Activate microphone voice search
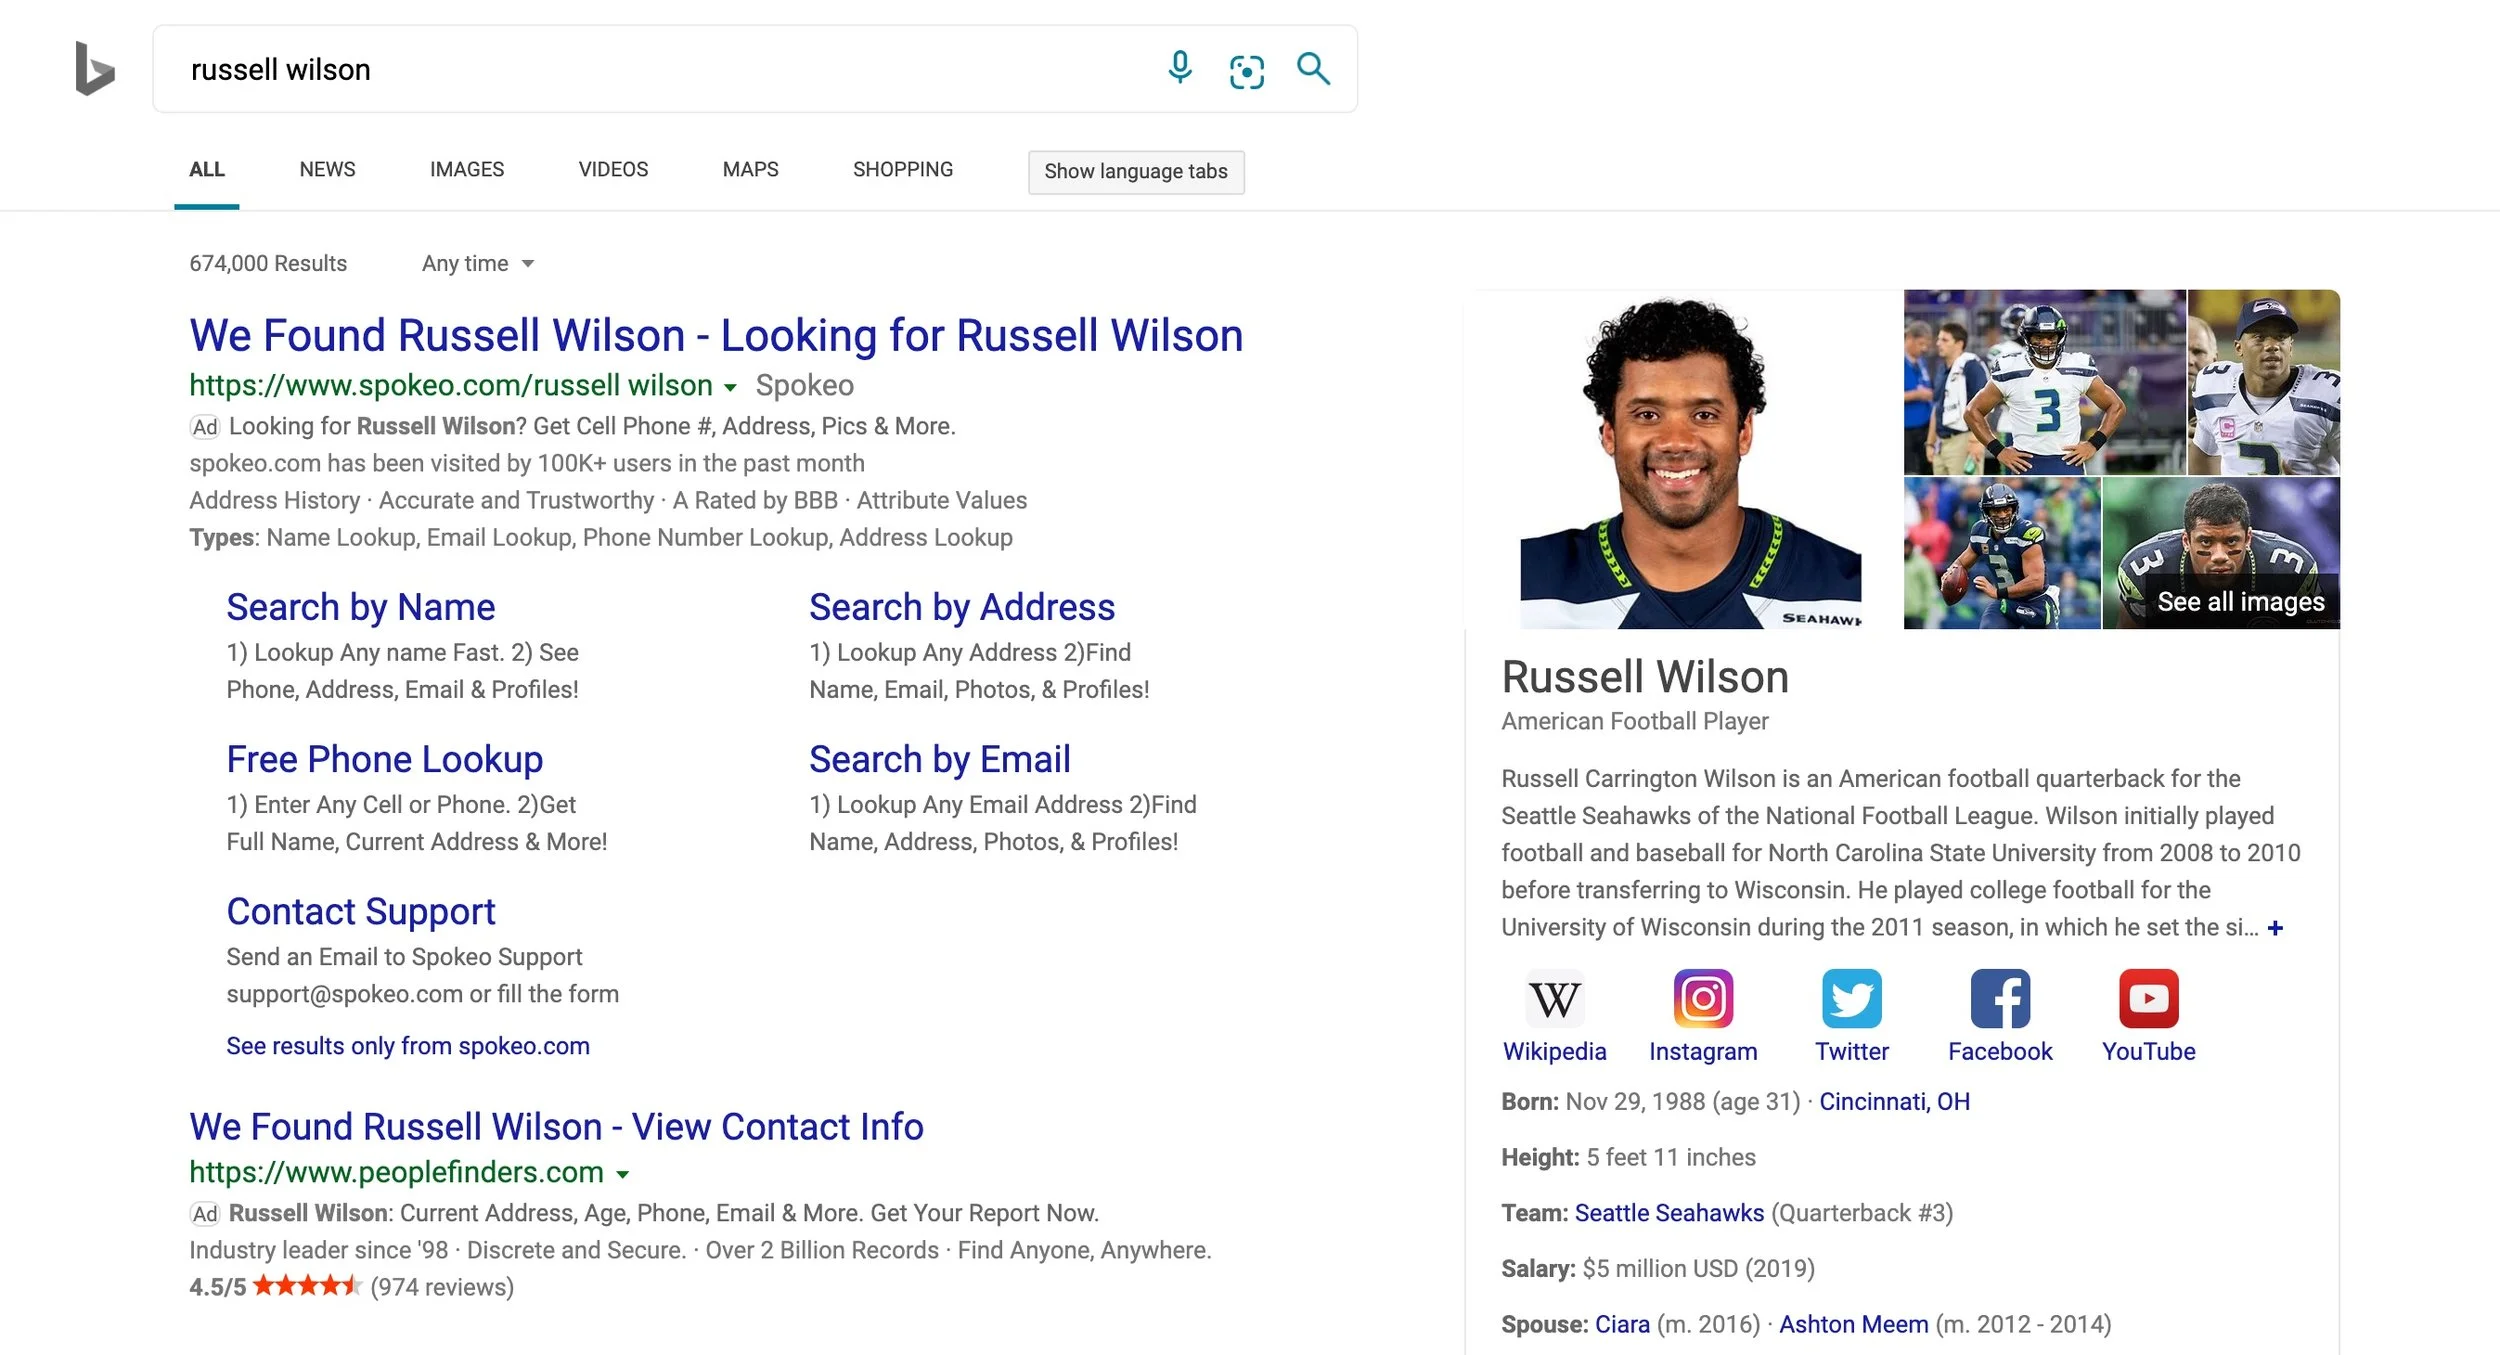2500x1355 pixels. 1180,68
